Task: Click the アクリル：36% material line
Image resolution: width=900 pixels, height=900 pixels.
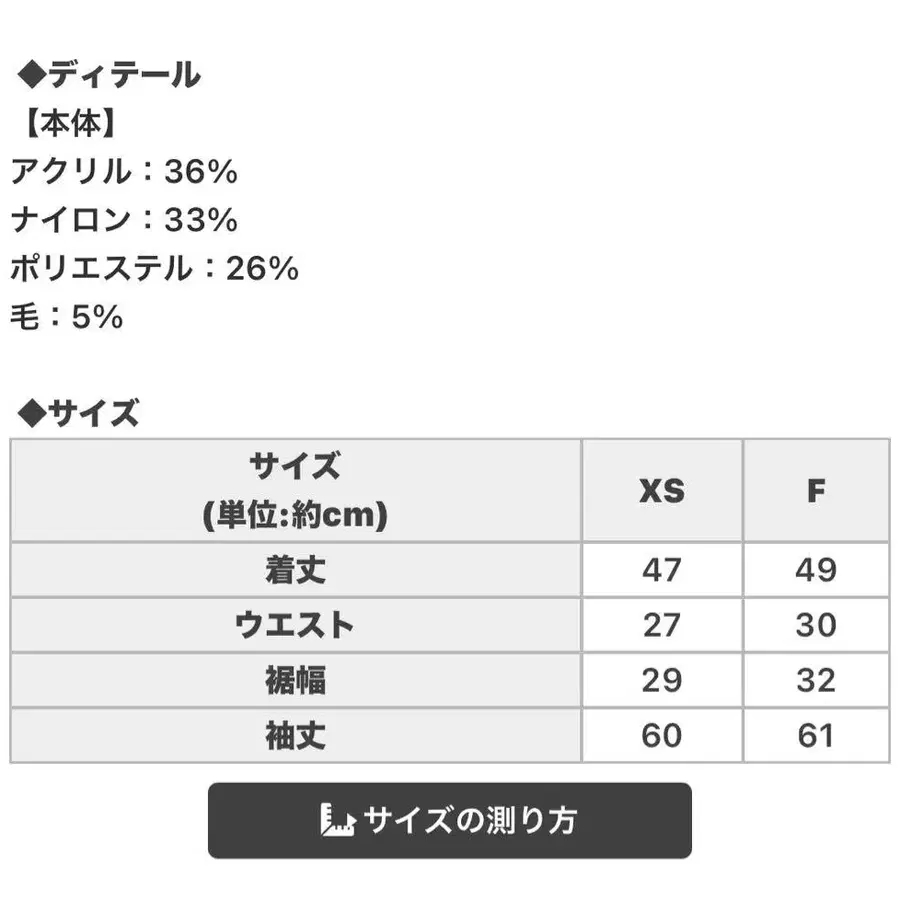Action: pyautogui.click(x=124, y=172)
